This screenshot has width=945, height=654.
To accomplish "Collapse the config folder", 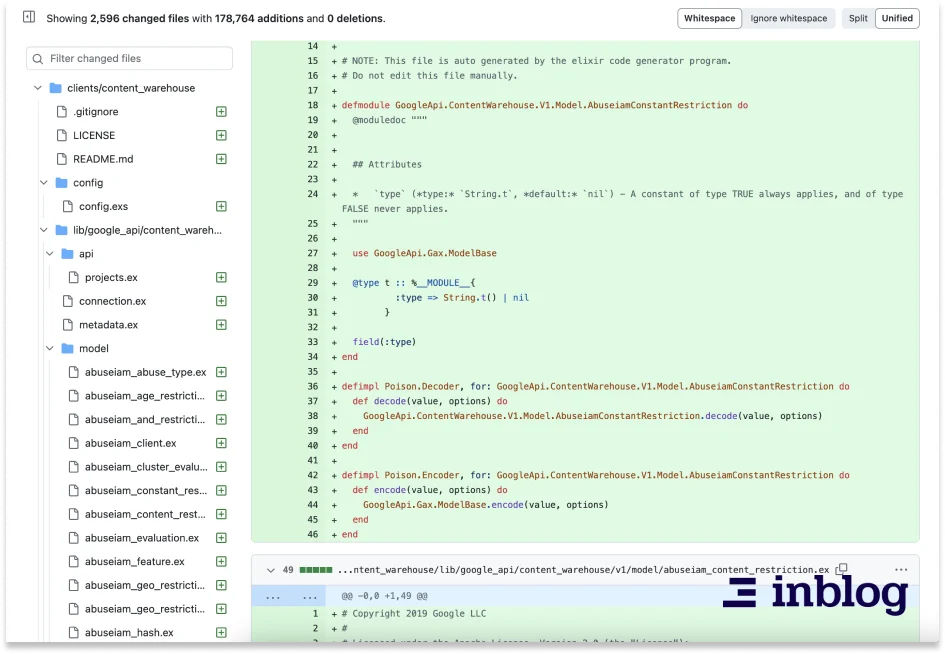I will tap(44, 183).
